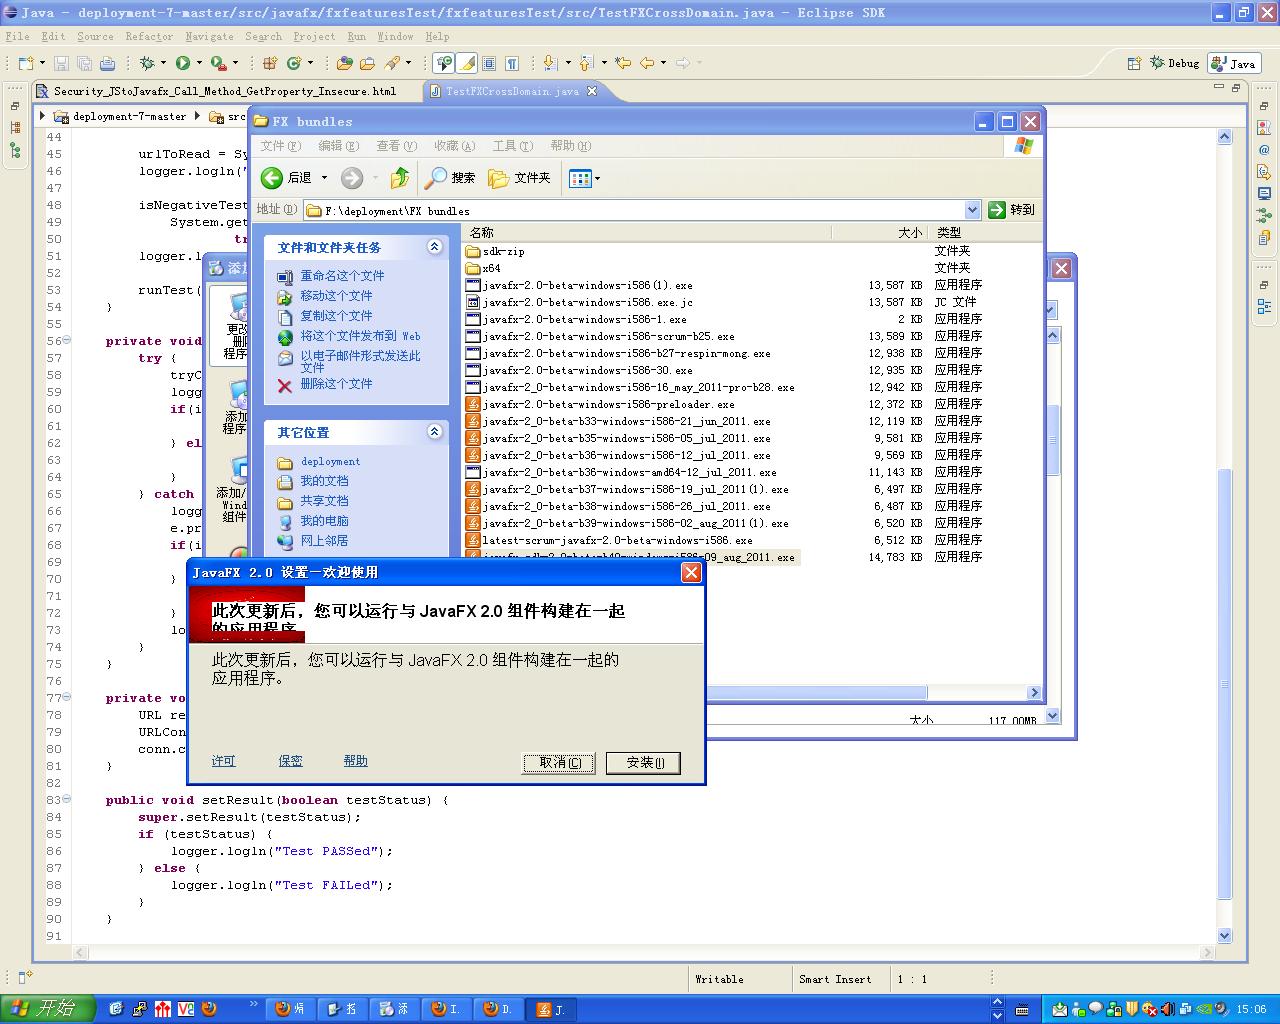Click the rename this file (重命名这个文件) link
Image resolution: width=1280 pixels, height=1024 pixels.
(x=342, y=276)
